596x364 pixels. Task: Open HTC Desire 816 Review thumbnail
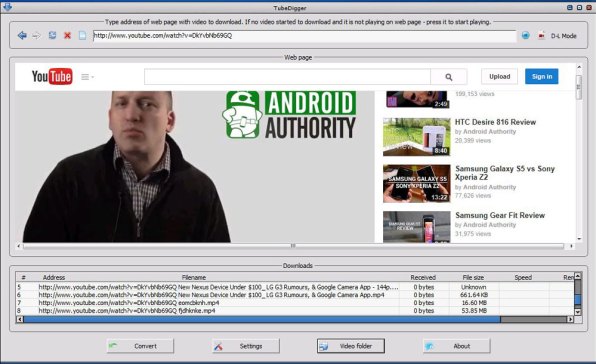417,137
